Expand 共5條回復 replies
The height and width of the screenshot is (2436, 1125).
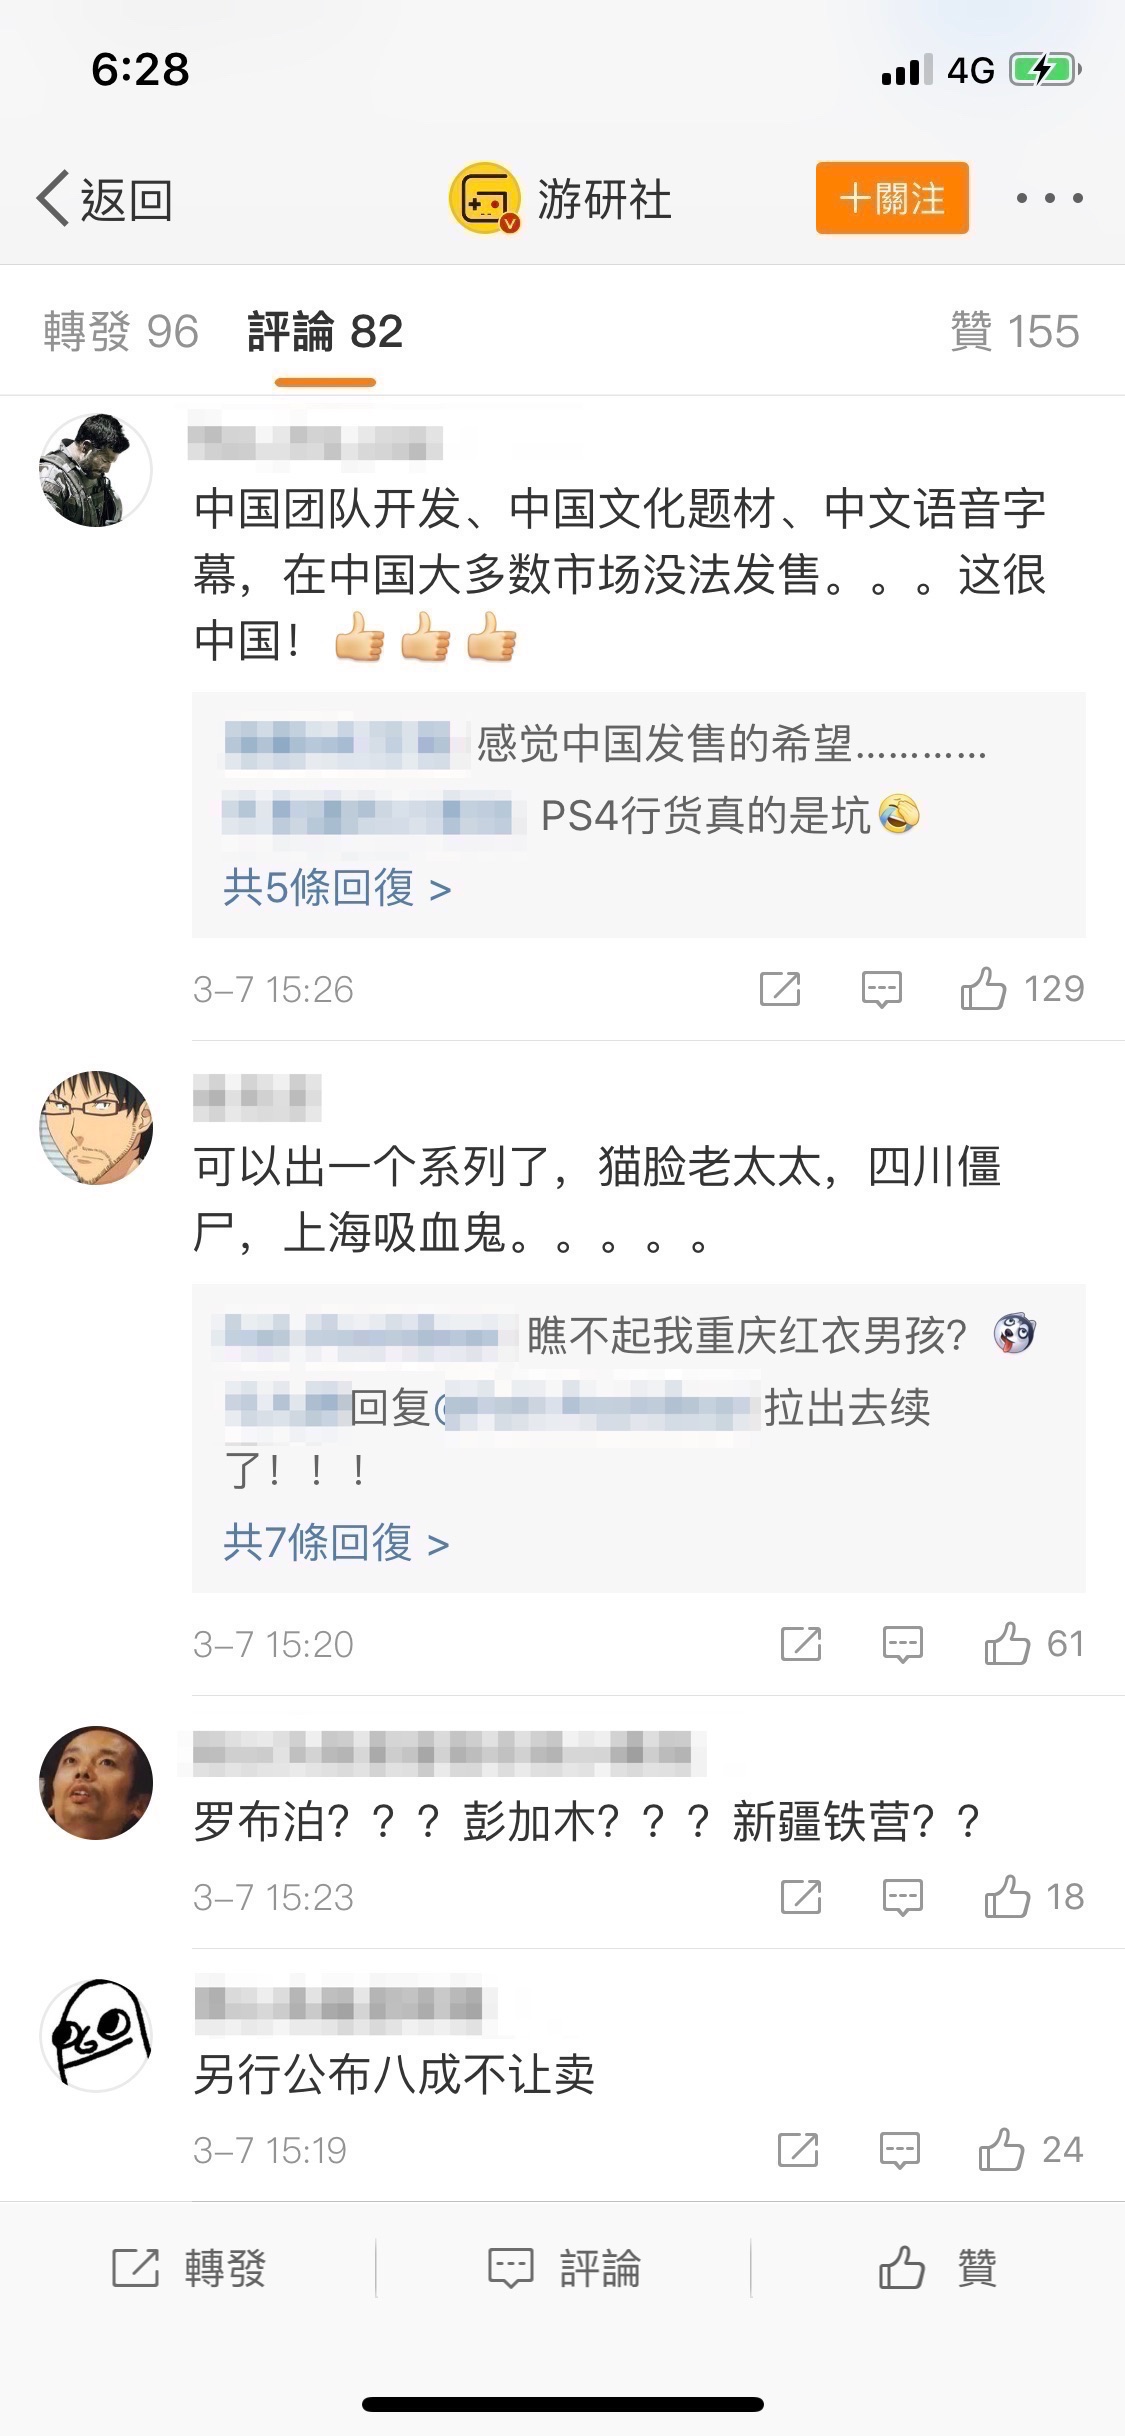[337, 888]
